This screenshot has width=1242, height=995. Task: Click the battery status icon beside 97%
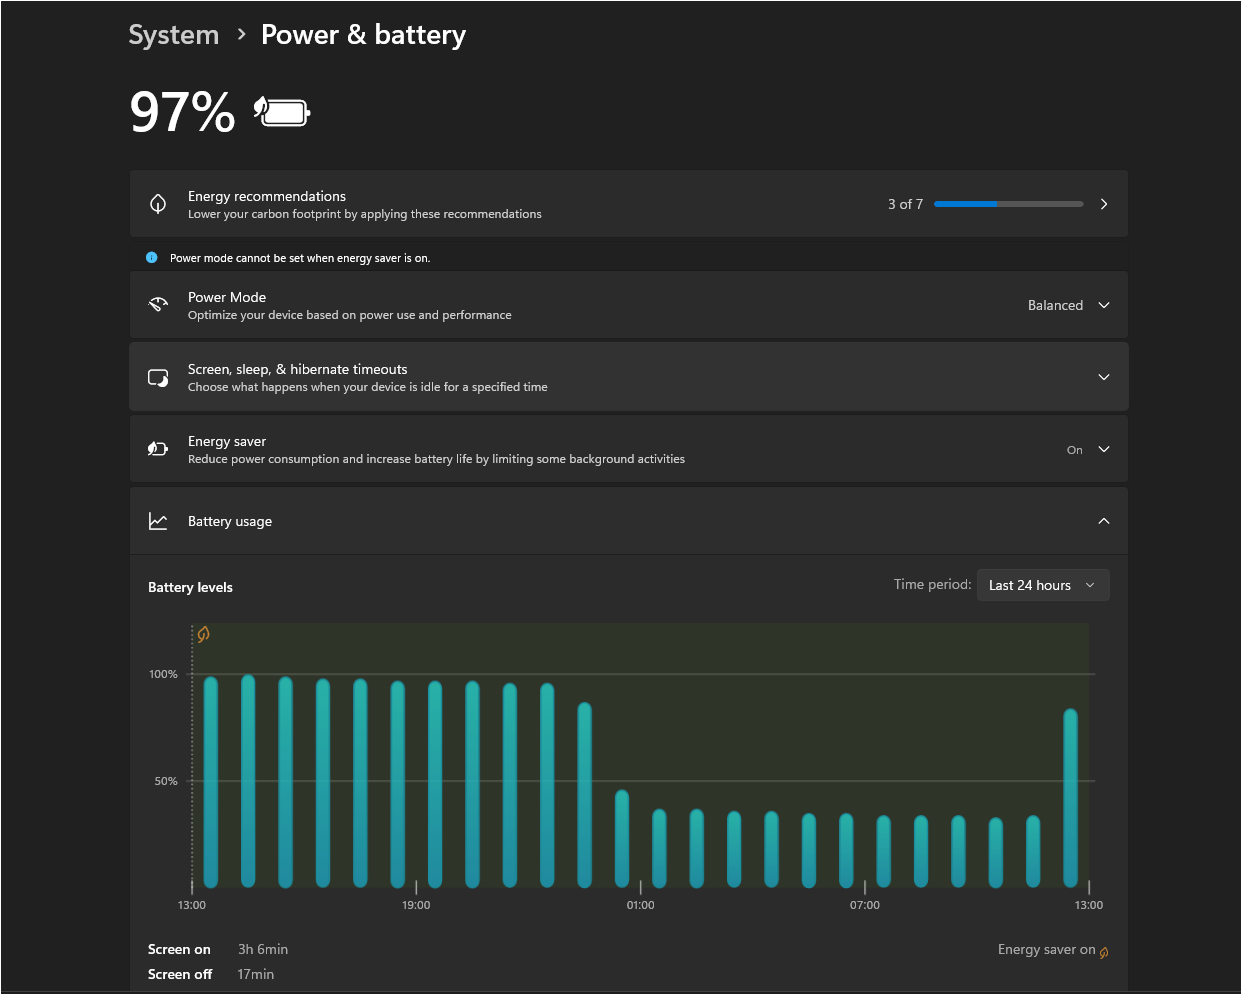(282, 111)
